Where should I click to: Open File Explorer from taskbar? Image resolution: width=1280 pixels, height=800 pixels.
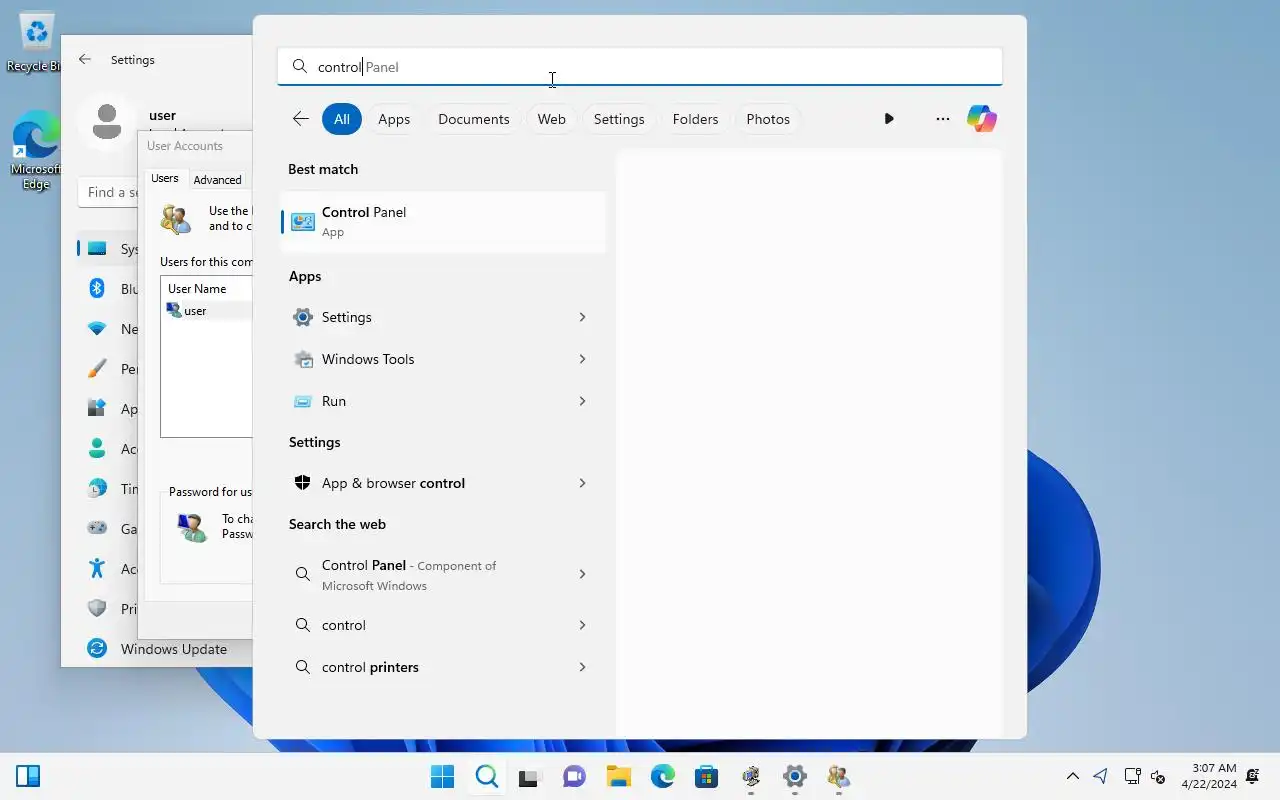pos(618,776)
